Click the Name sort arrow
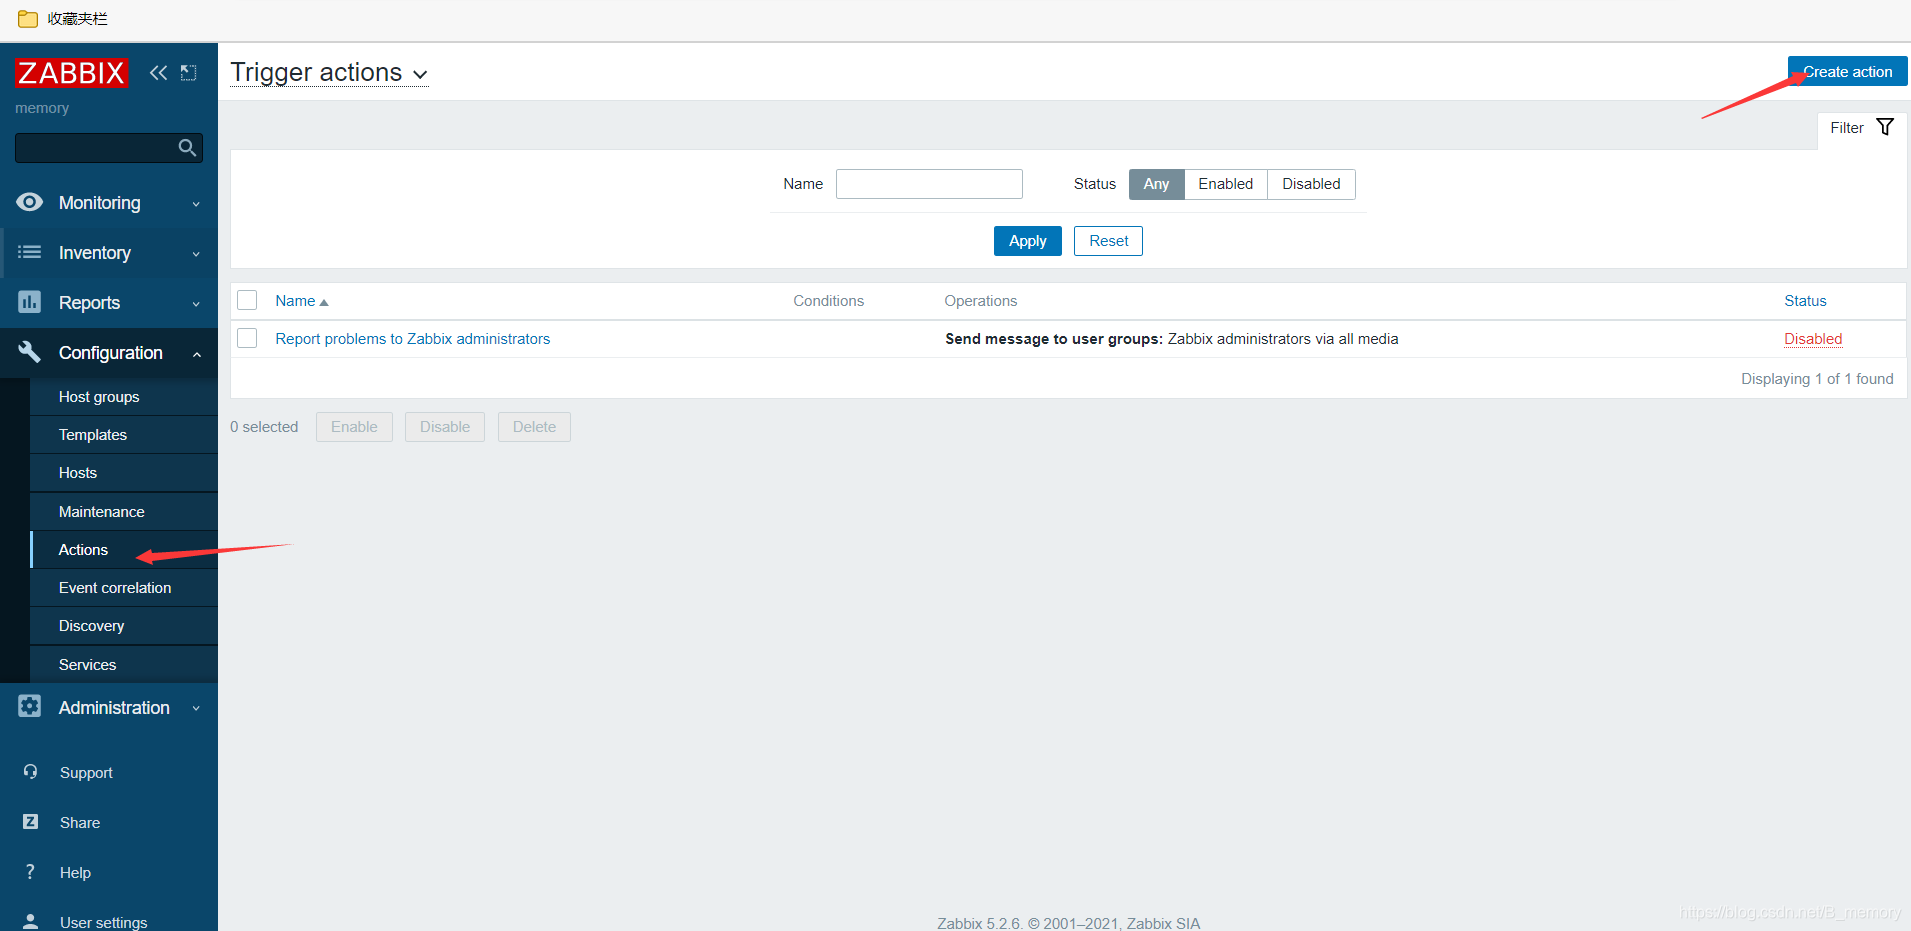This screenshot has height=931, width=1911. (324, 302)
